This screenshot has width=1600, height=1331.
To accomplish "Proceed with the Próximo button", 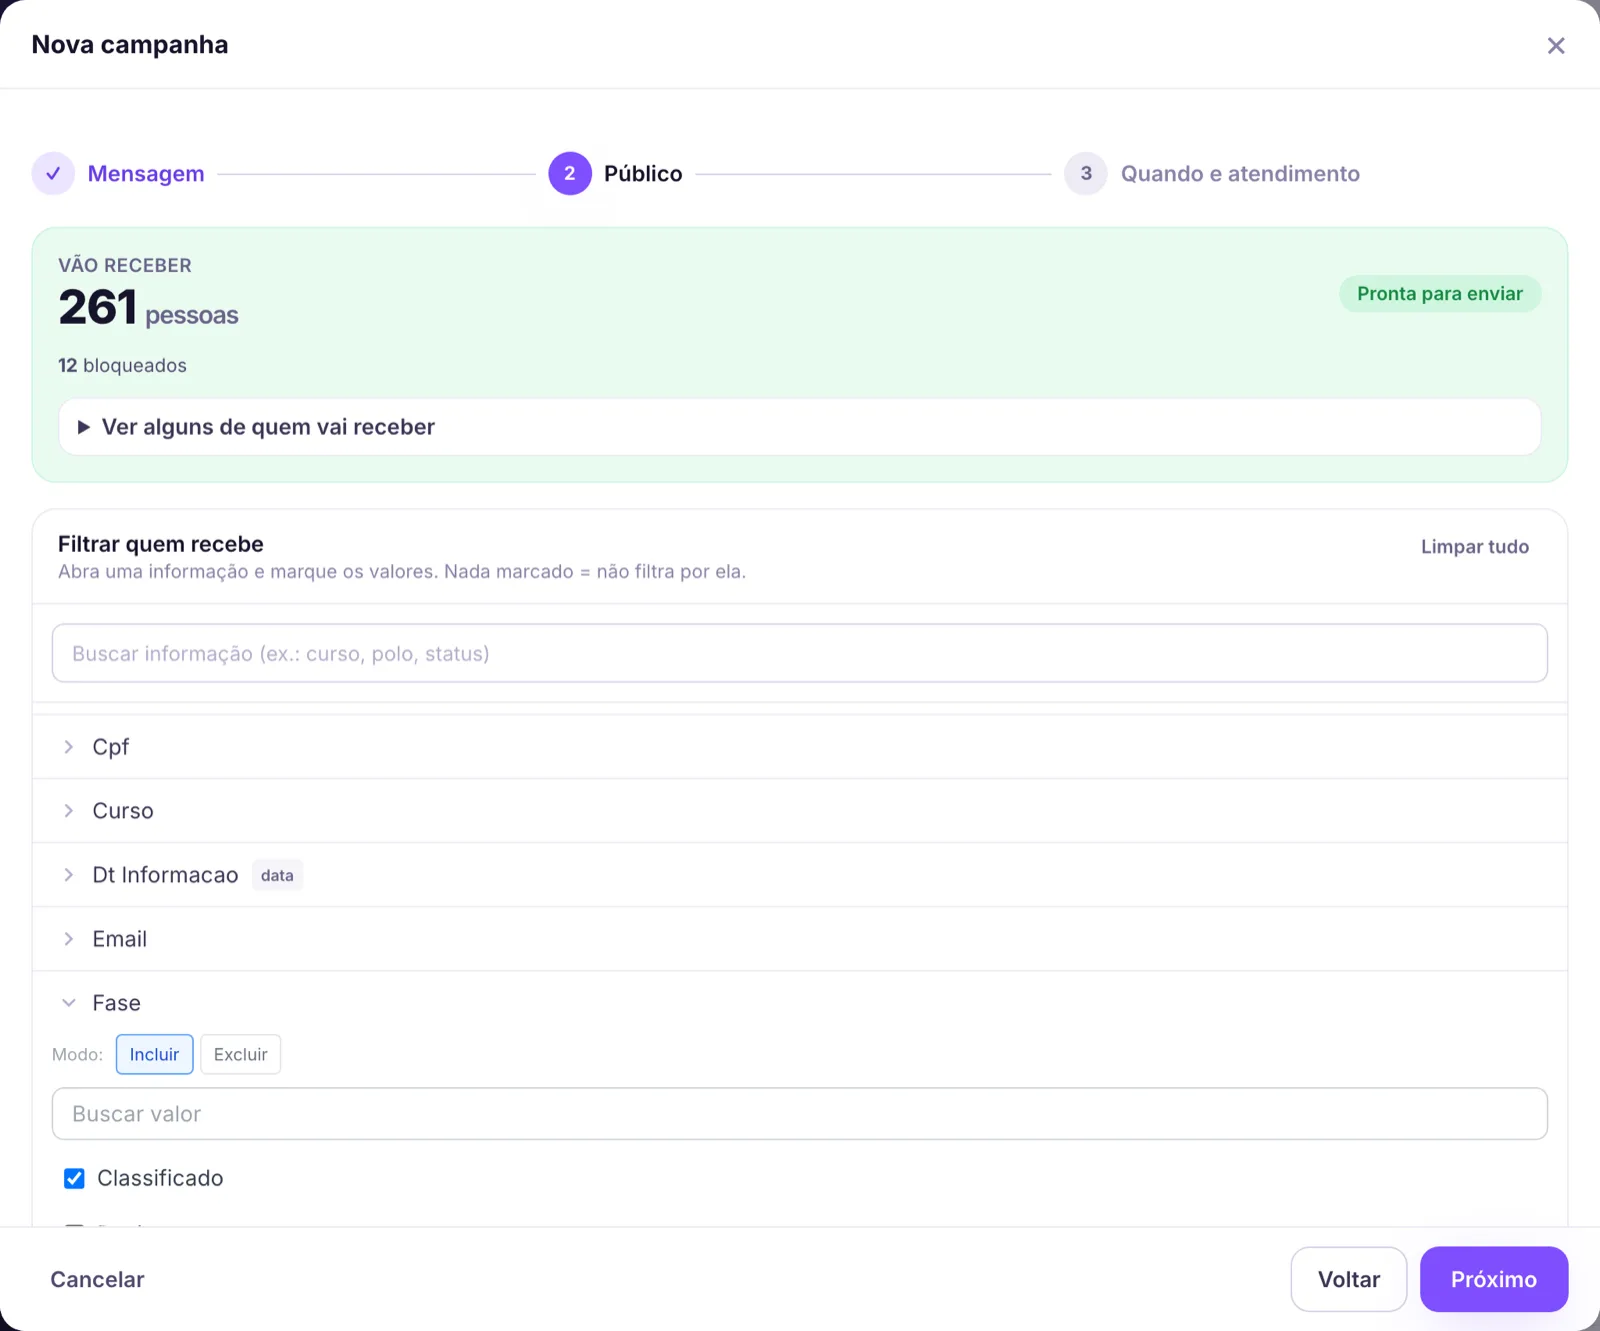I will (x=1494, y=1279).
